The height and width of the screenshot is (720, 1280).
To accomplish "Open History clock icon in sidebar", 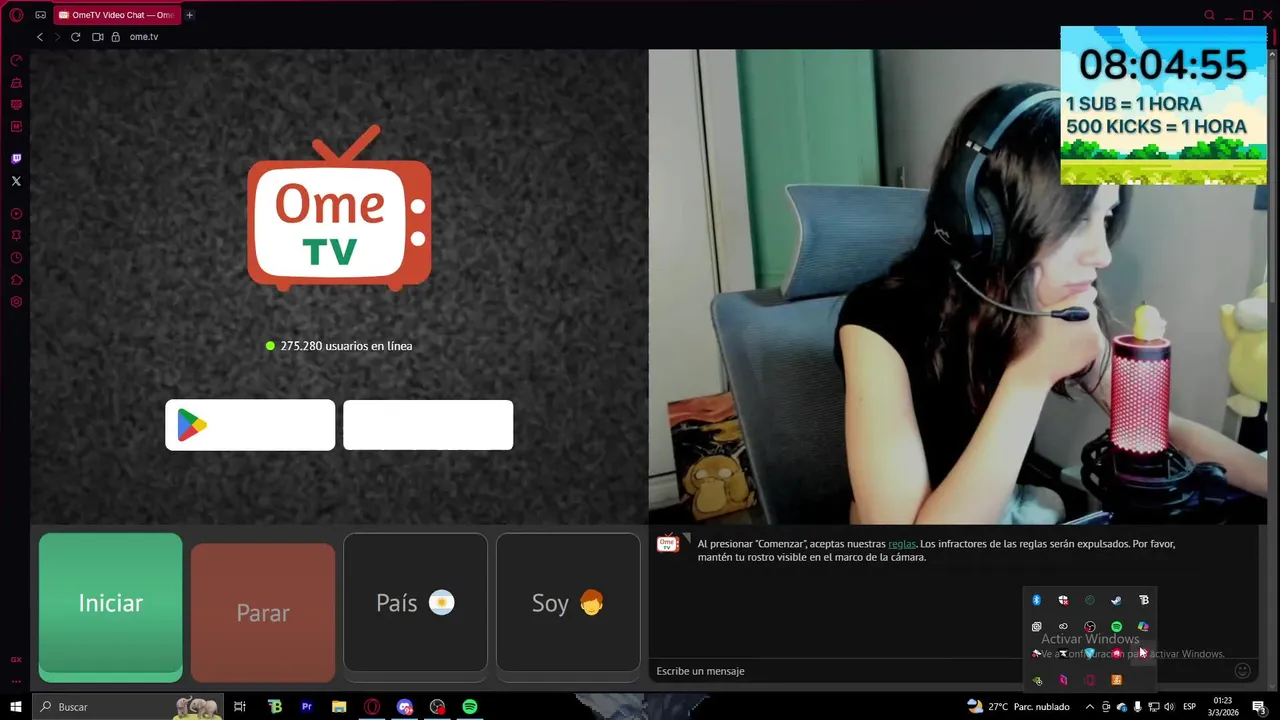I will coord(16,258).
